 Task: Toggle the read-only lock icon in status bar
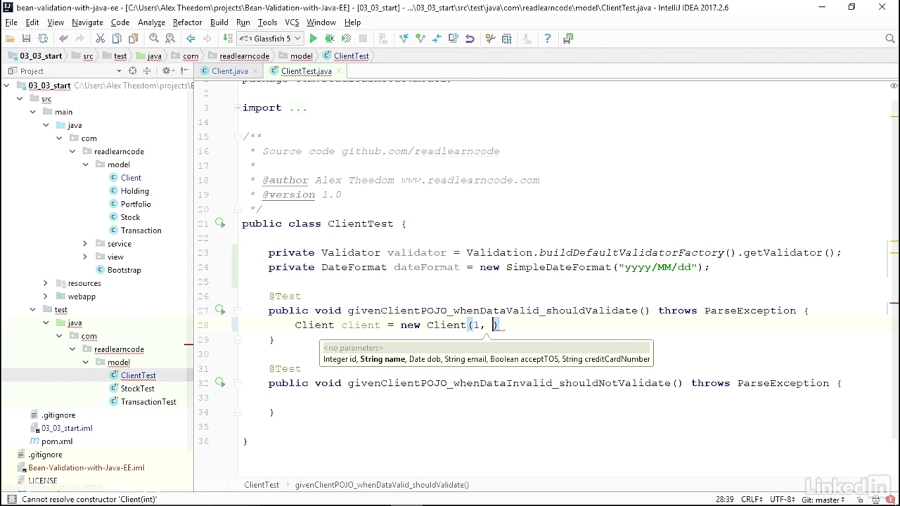coord(860,499)
